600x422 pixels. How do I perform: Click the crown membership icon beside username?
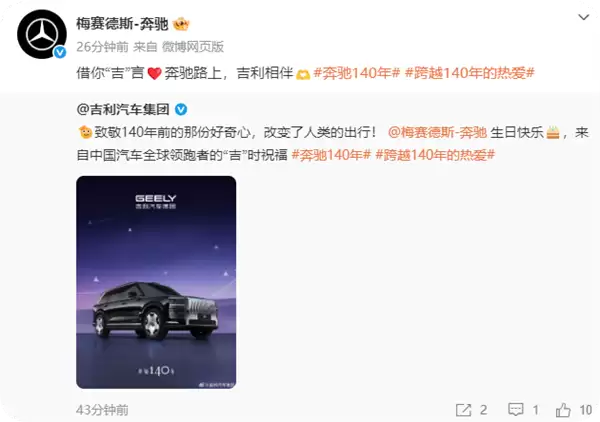pyautogui.click(x=181, y=24)
